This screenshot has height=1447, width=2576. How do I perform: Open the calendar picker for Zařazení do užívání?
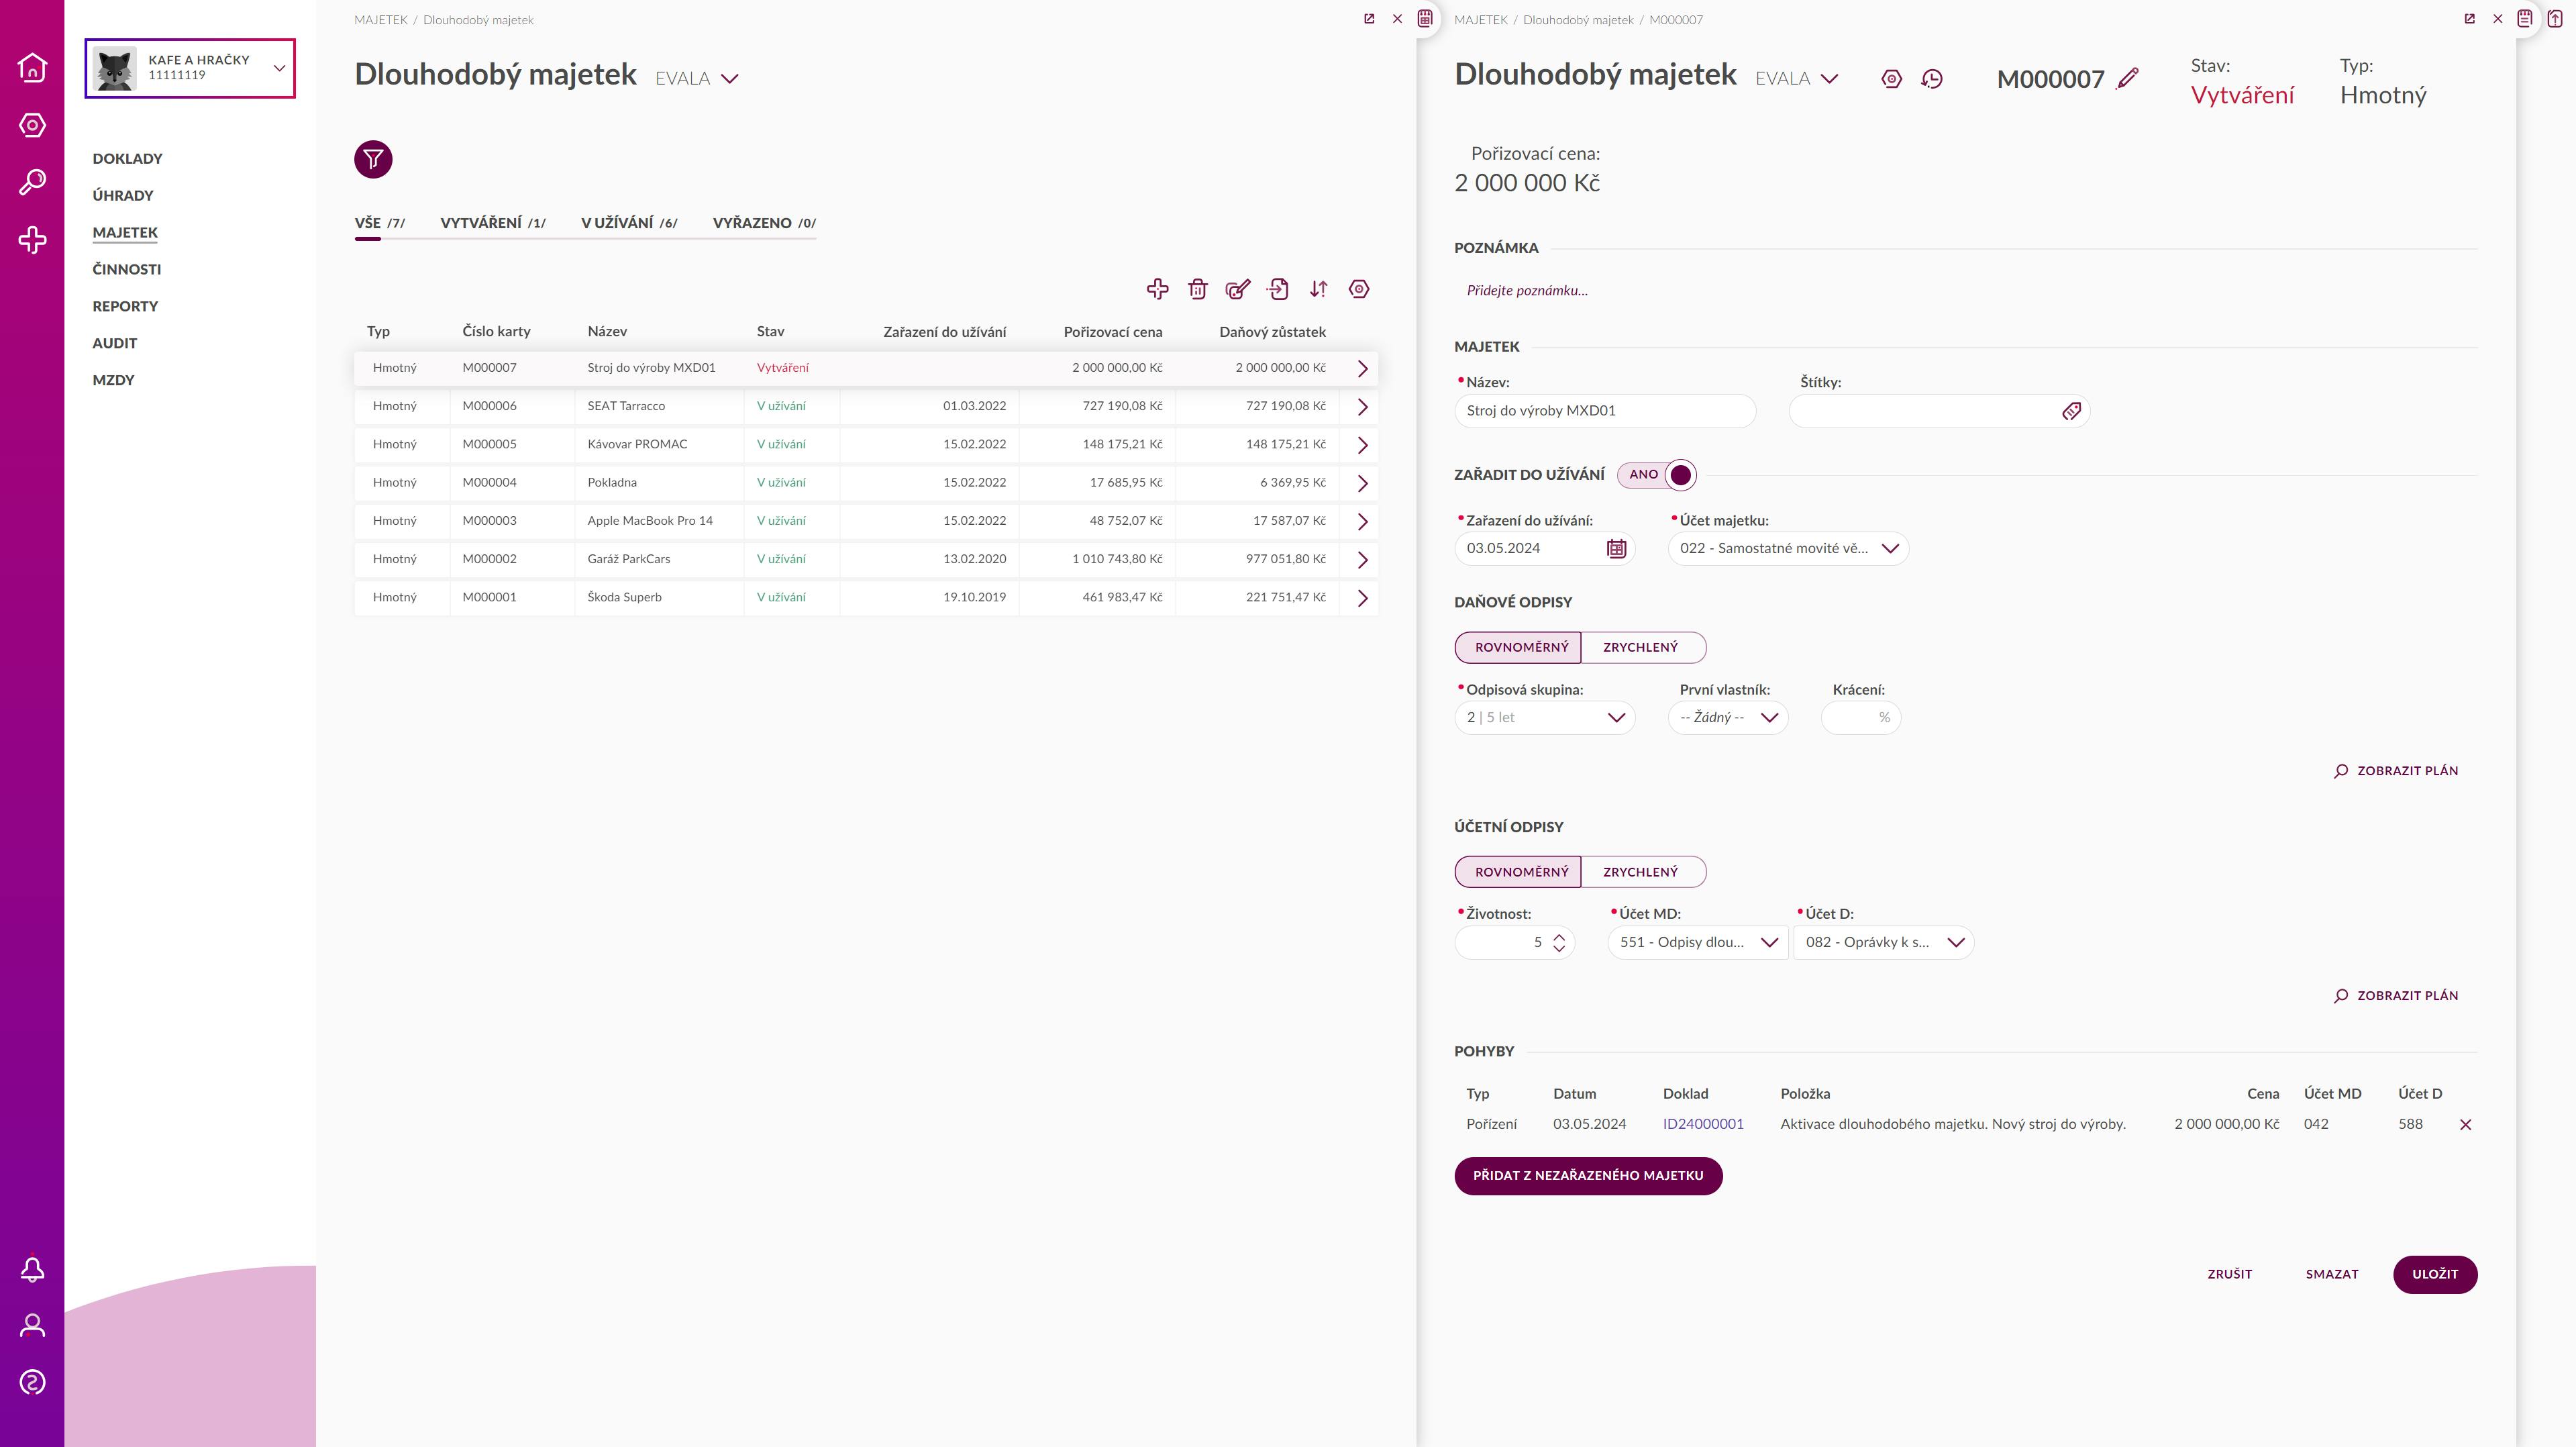coord(1616,548)
